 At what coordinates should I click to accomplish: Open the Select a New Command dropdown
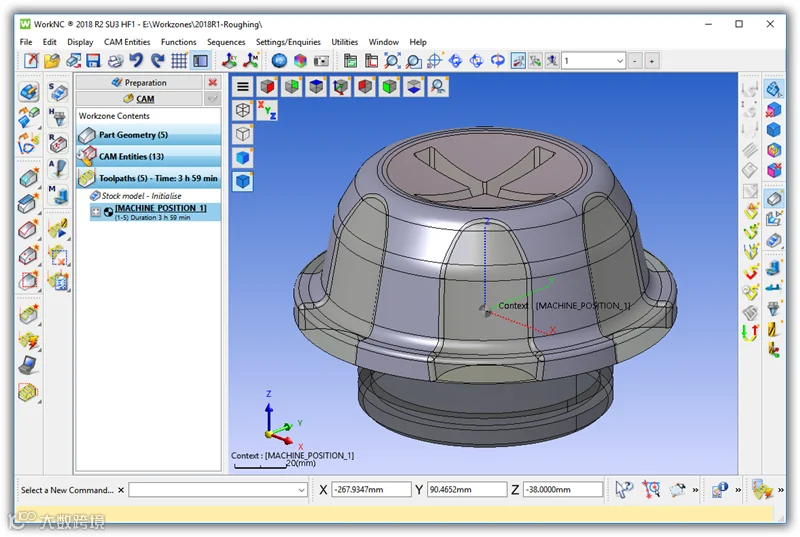pyautogui.click(x=218, y=490)
